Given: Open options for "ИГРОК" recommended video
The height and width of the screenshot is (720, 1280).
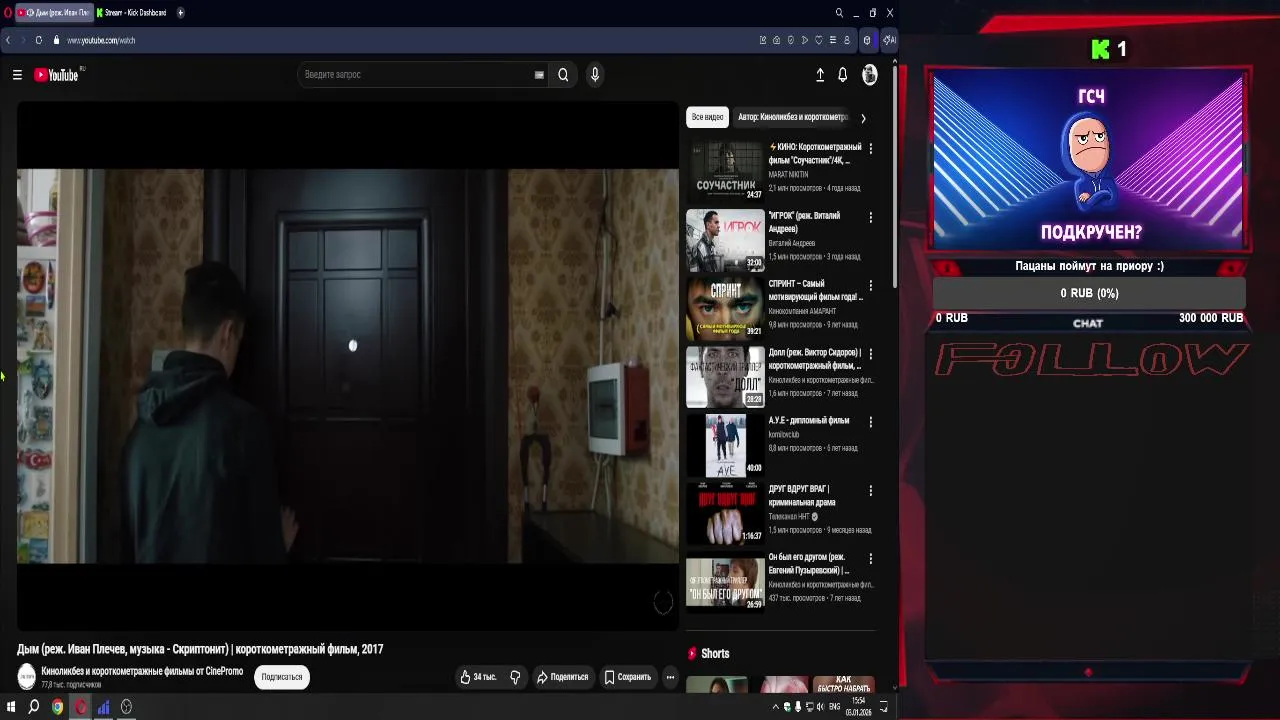Looking at the screenshot, I should point(870,217).
